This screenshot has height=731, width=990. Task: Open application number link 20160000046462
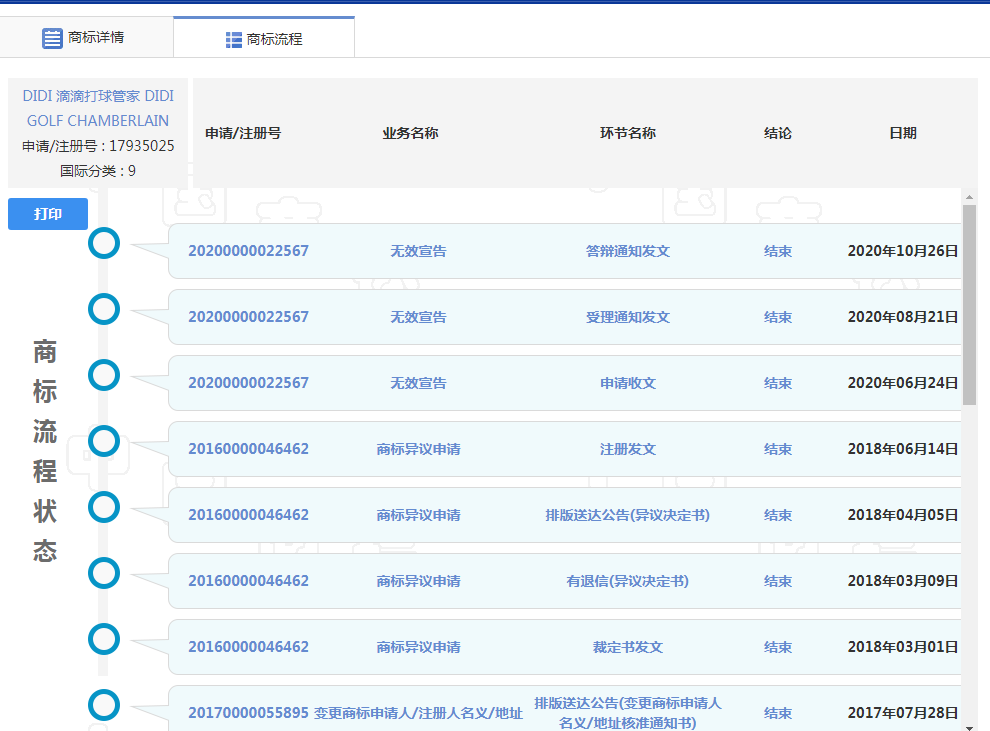[249, 449]
